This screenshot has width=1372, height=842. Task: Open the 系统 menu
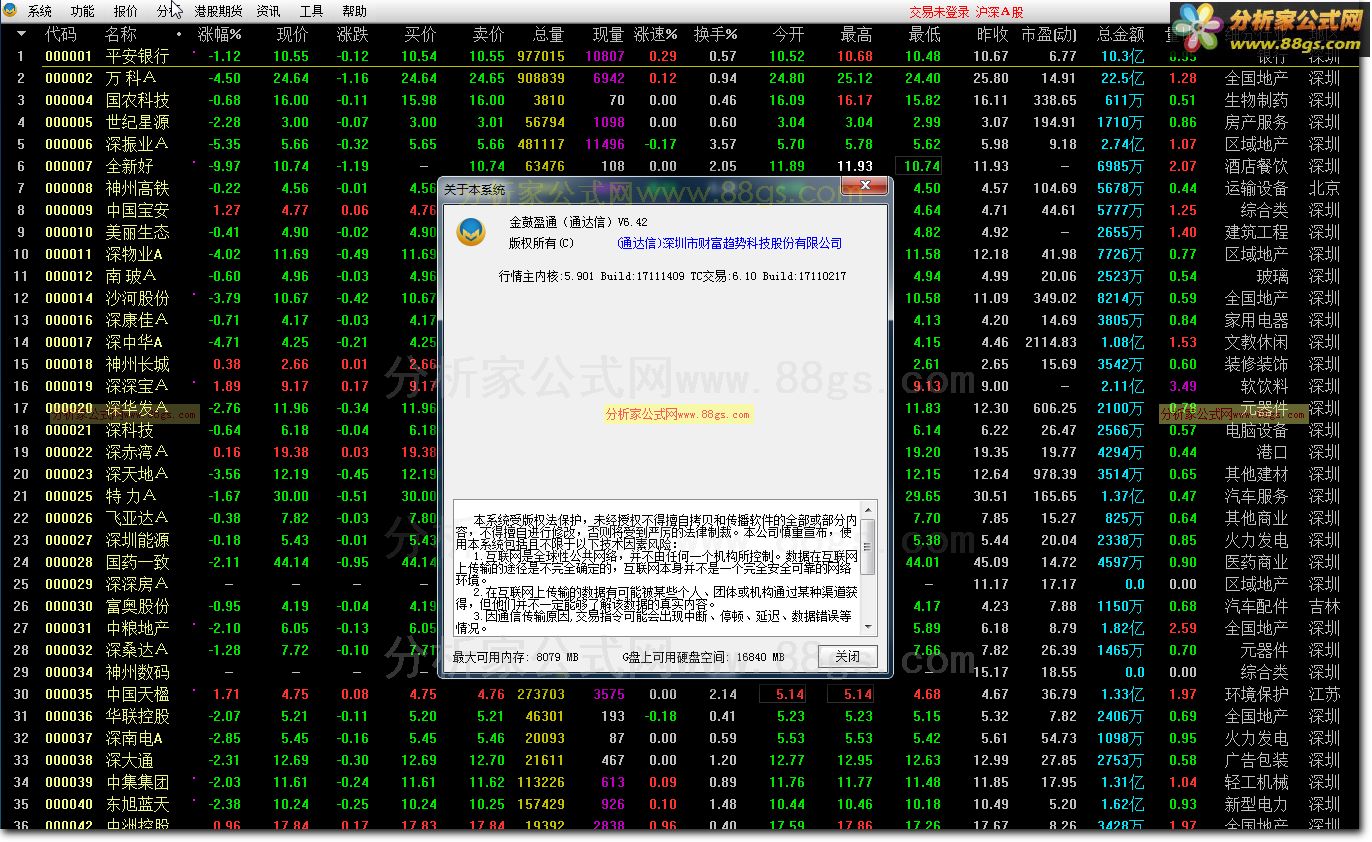coord(40,12)
